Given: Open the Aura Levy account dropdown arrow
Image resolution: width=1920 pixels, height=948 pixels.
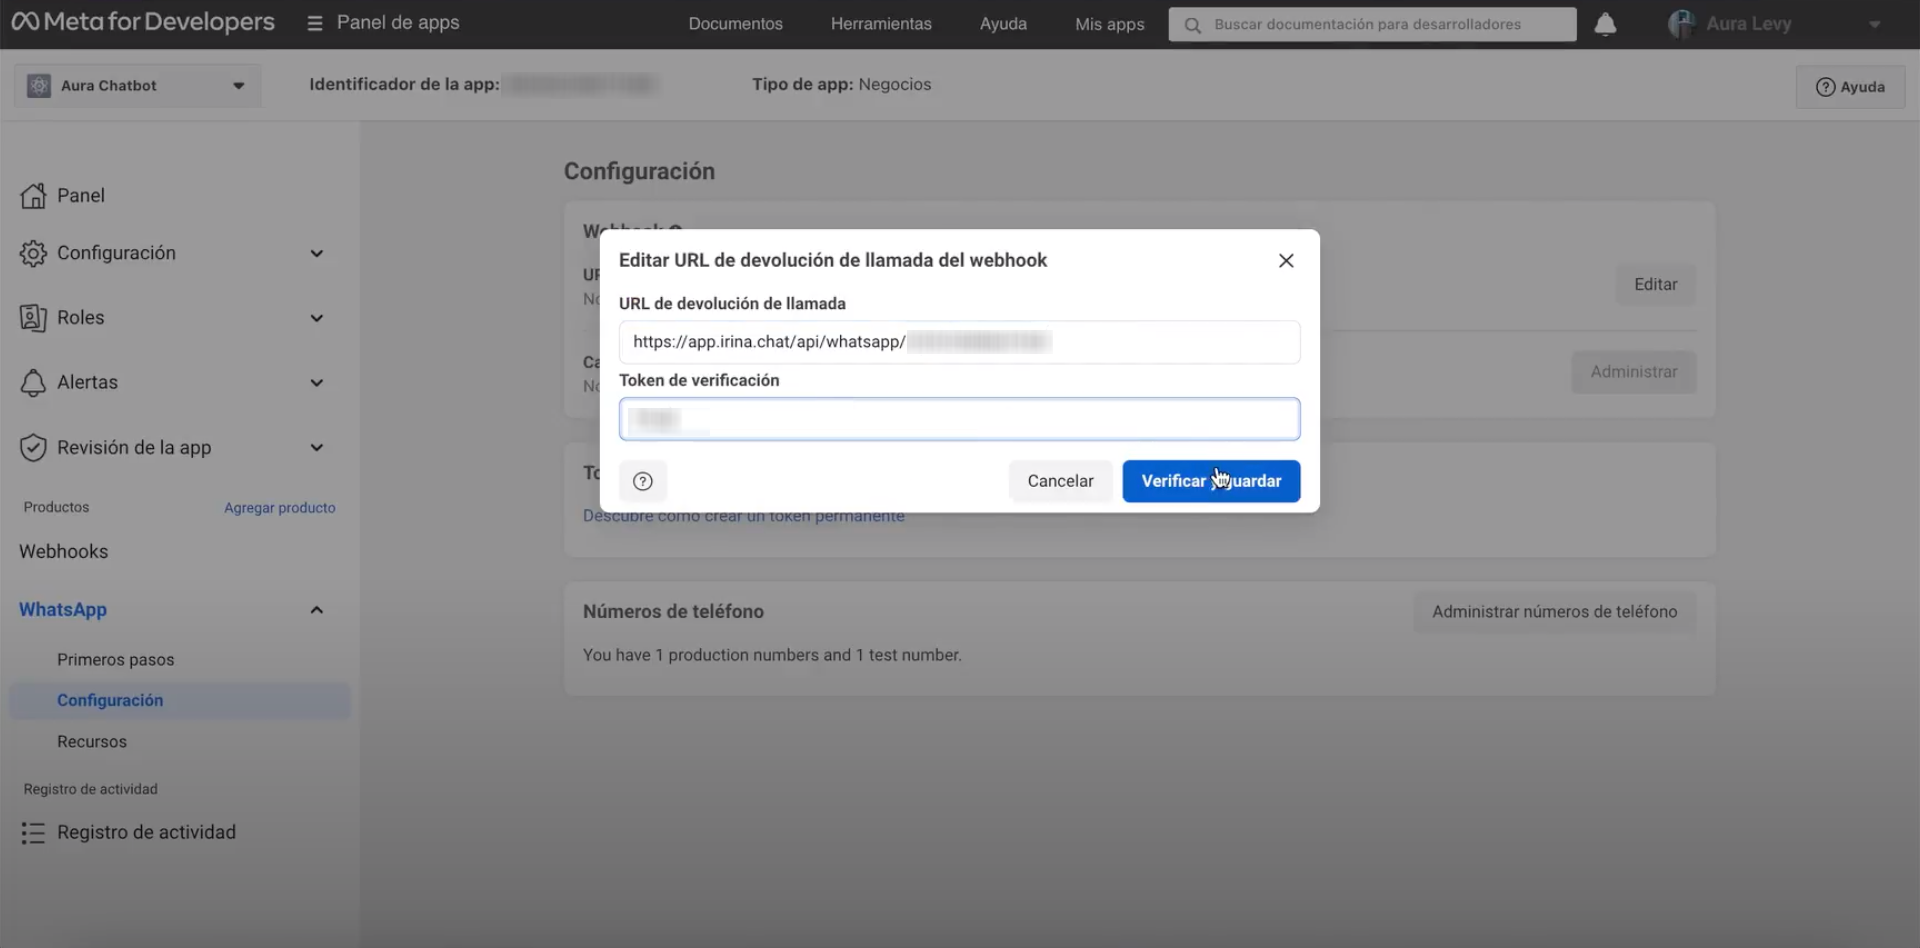Looking at the screenshot, I should click(1874, 25).
